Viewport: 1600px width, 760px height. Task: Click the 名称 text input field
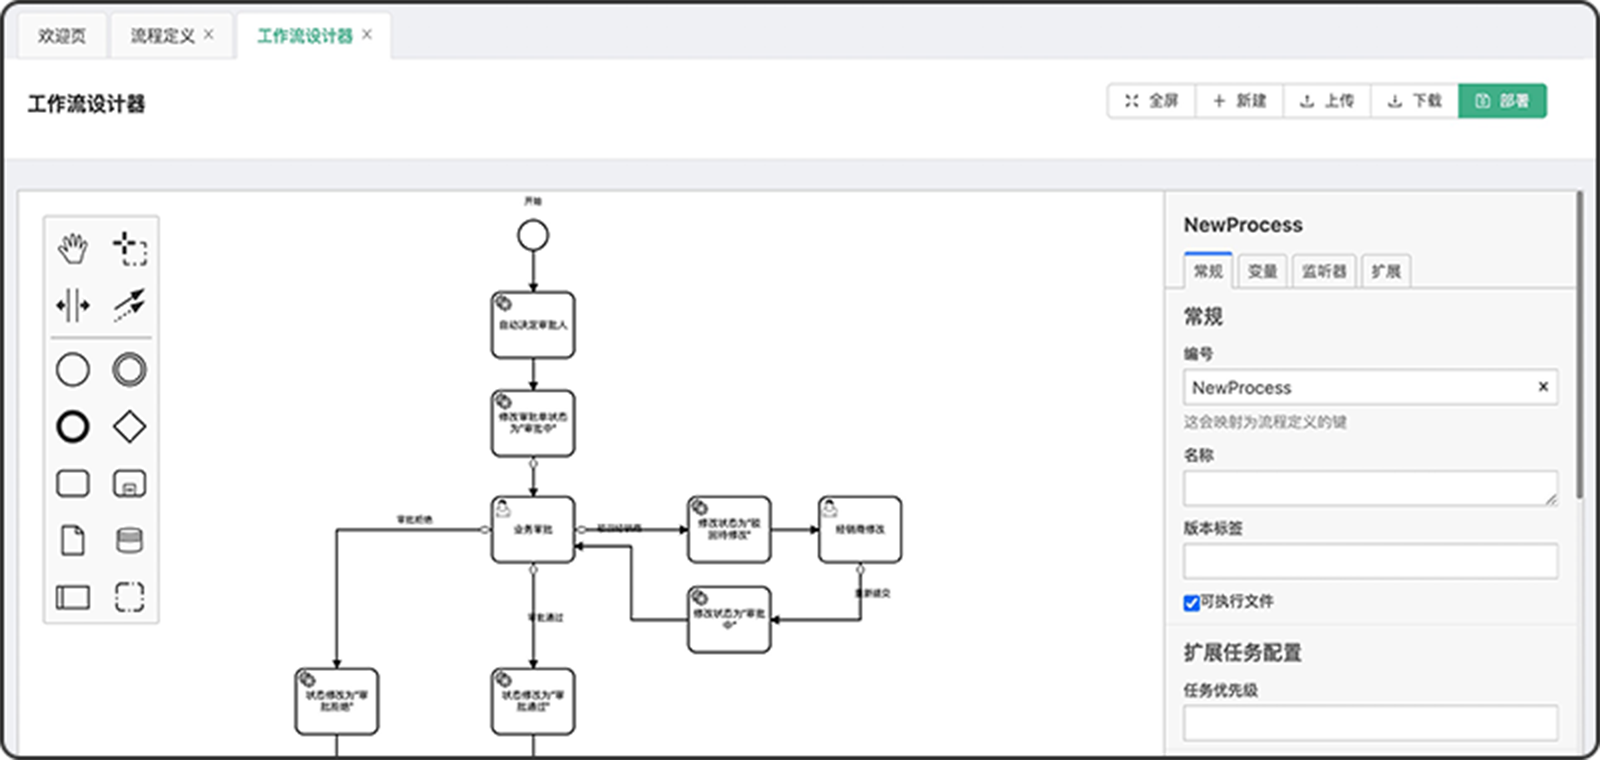[x=1369, y=488]
